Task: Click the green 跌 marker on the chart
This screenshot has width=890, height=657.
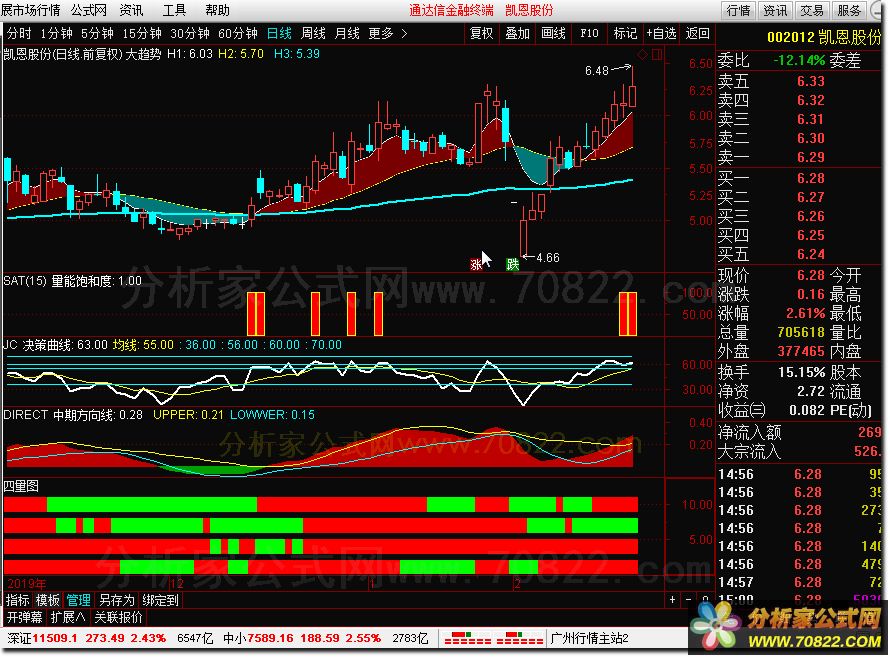Action: 513,264
